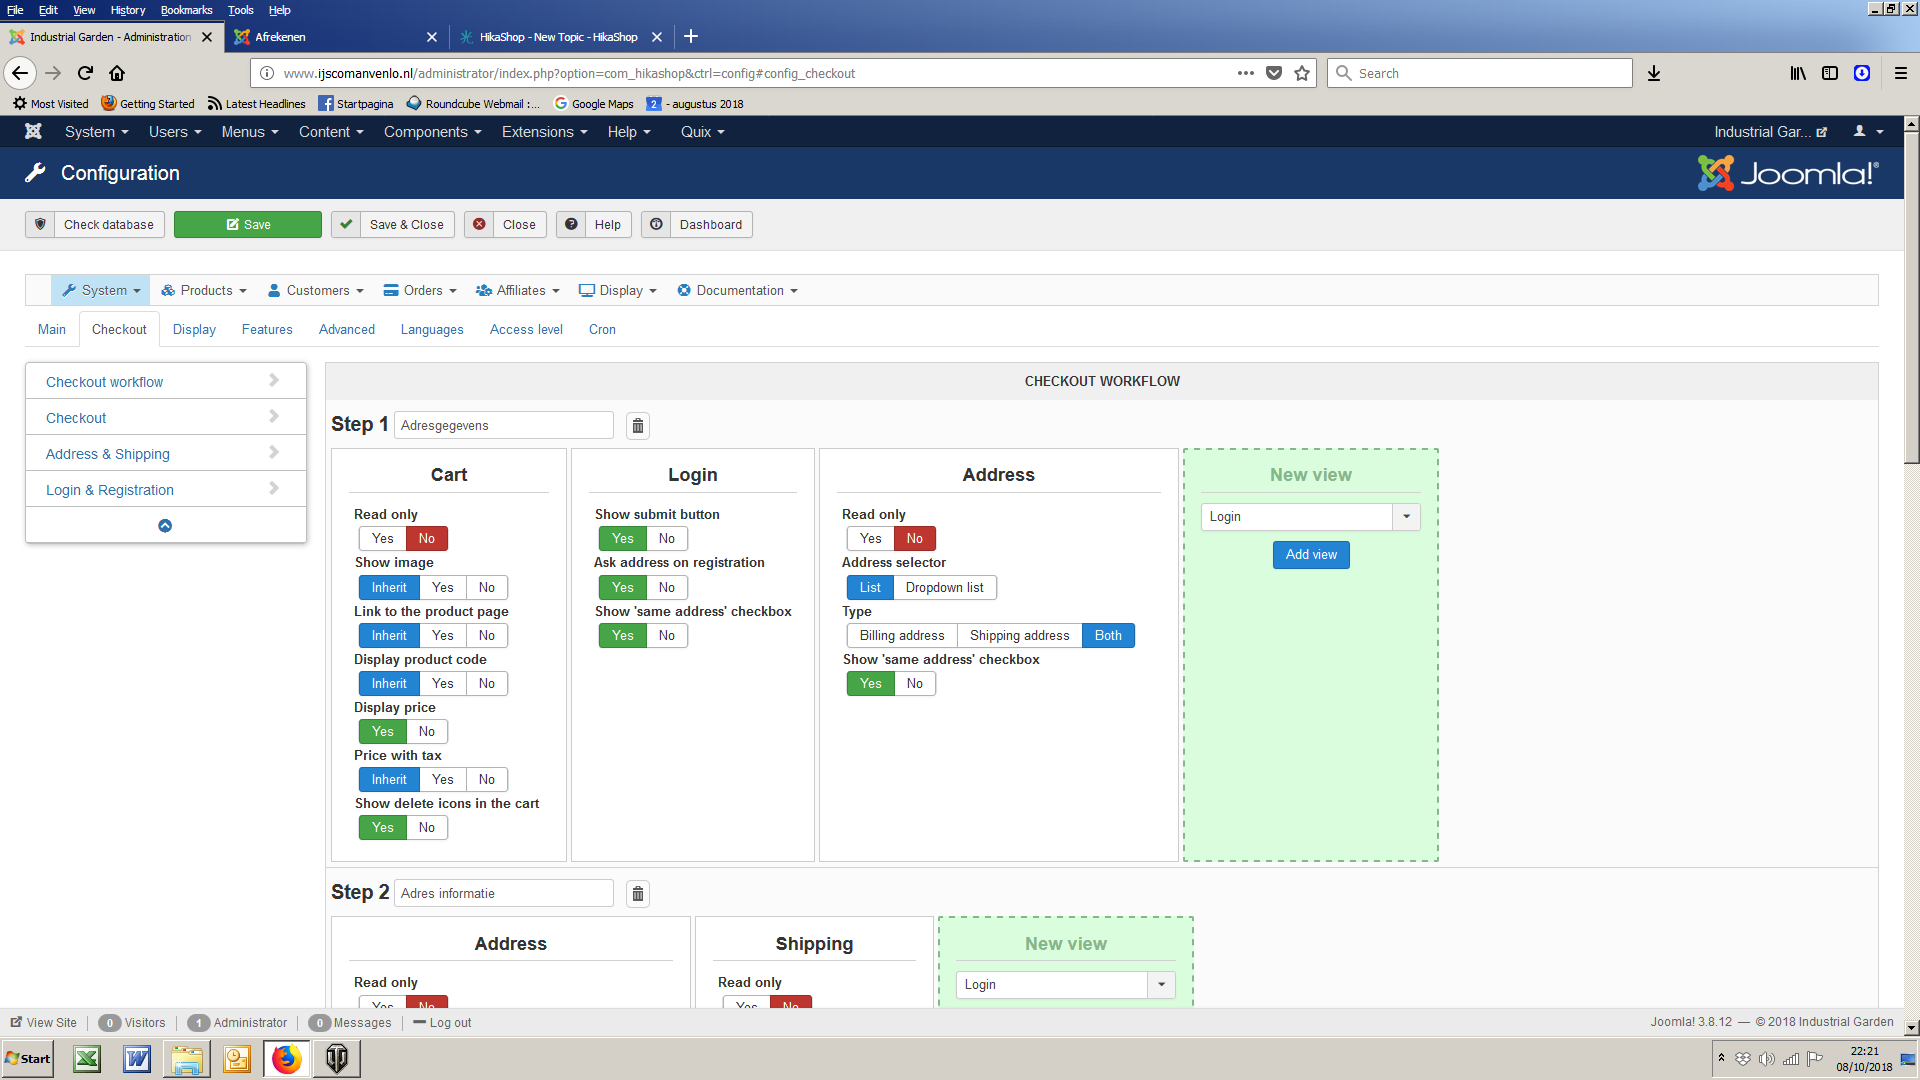This screenshot has height=1080, width=1920.
Task: Set Cart Read only to Yes
Action: (382, 539)
